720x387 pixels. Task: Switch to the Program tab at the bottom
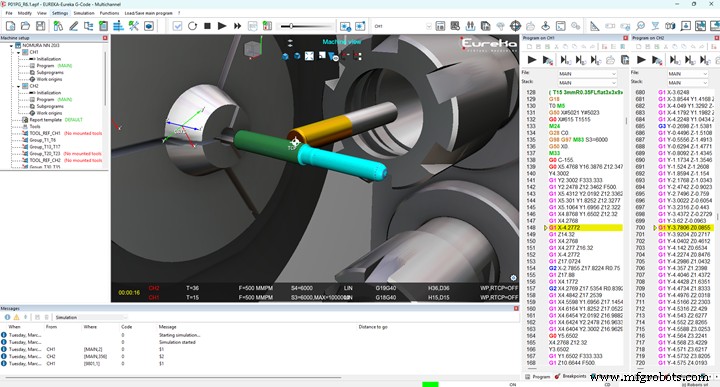click(537, 377)
